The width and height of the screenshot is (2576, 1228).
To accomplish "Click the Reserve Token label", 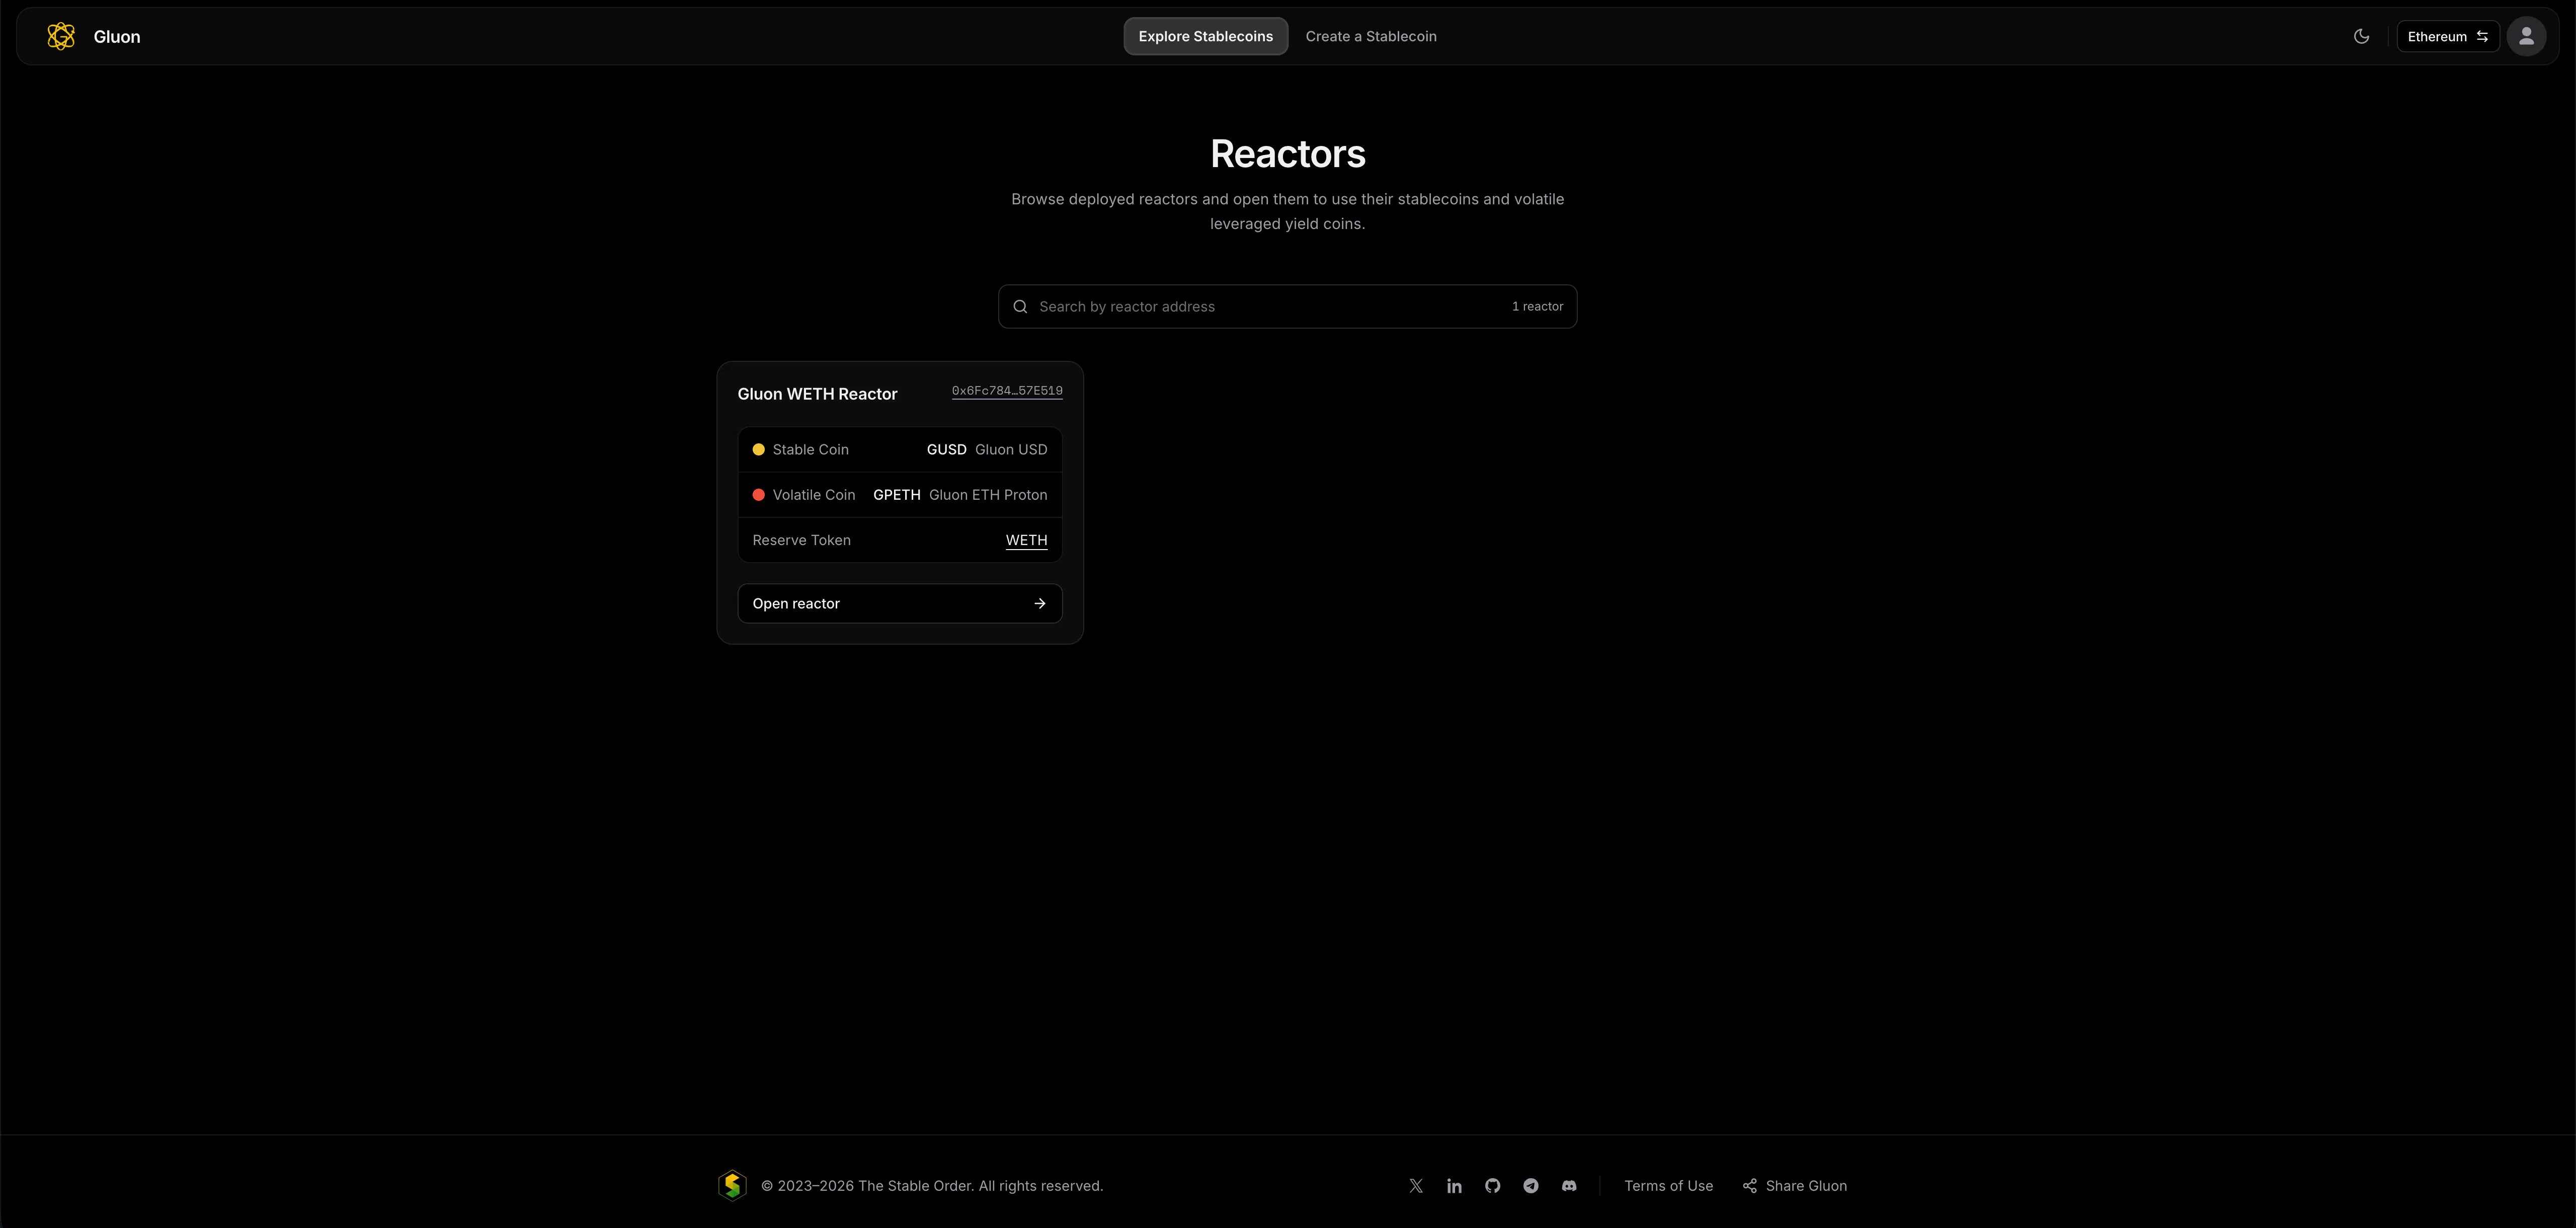I will [x=801, y=540].
